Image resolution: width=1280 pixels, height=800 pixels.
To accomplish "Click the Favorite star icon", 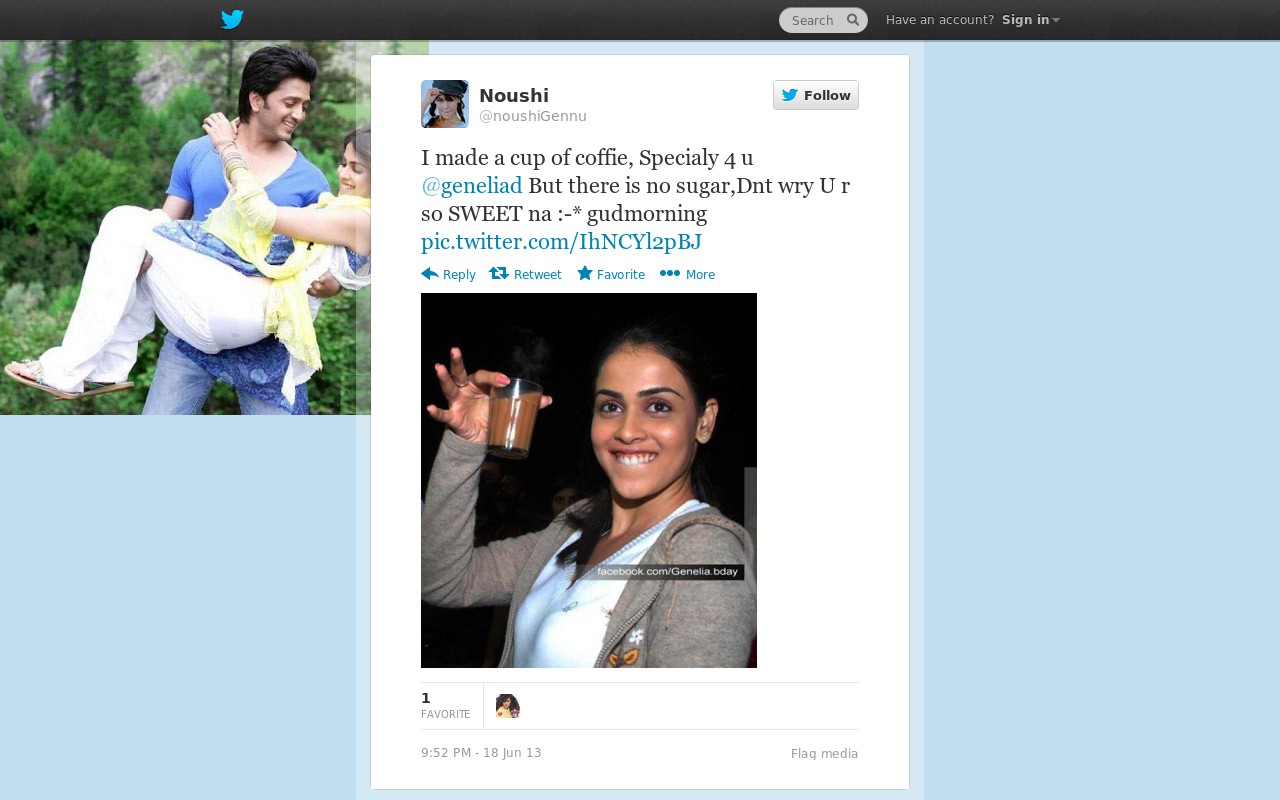I will point(585,273).
